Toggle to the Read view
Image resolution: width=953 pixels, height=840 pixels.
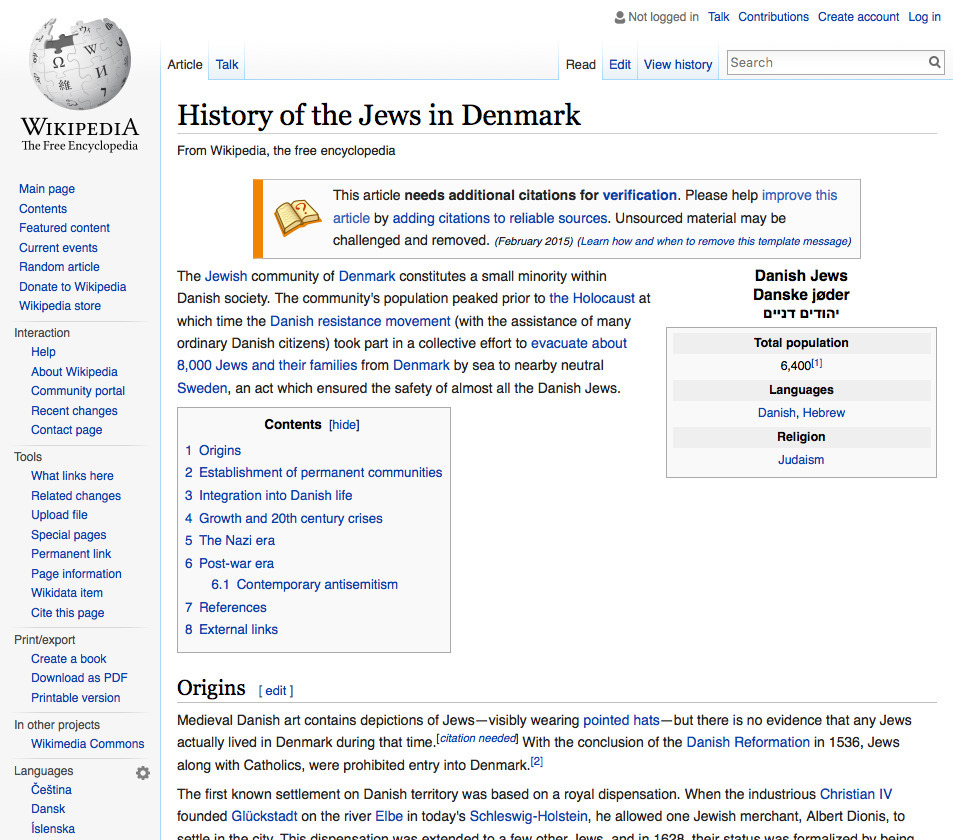click(580, 64)
